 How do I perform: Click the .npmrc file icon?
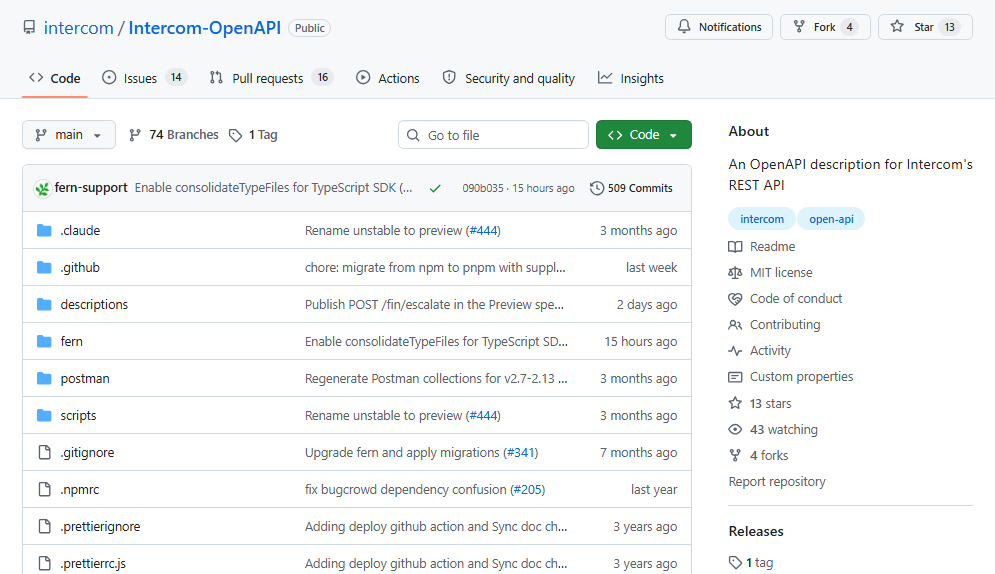click(x=44, y=490)
